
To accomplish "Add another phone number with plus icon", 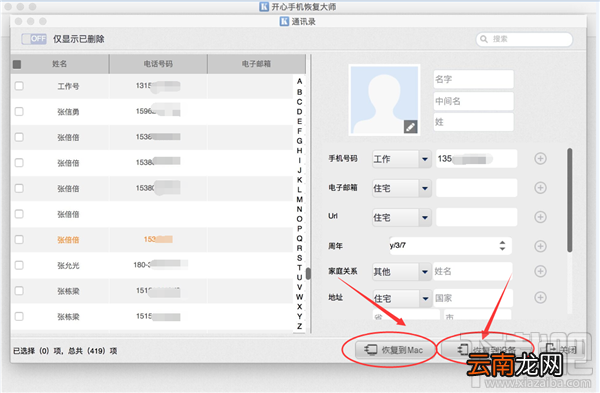I will coord(540,158).
